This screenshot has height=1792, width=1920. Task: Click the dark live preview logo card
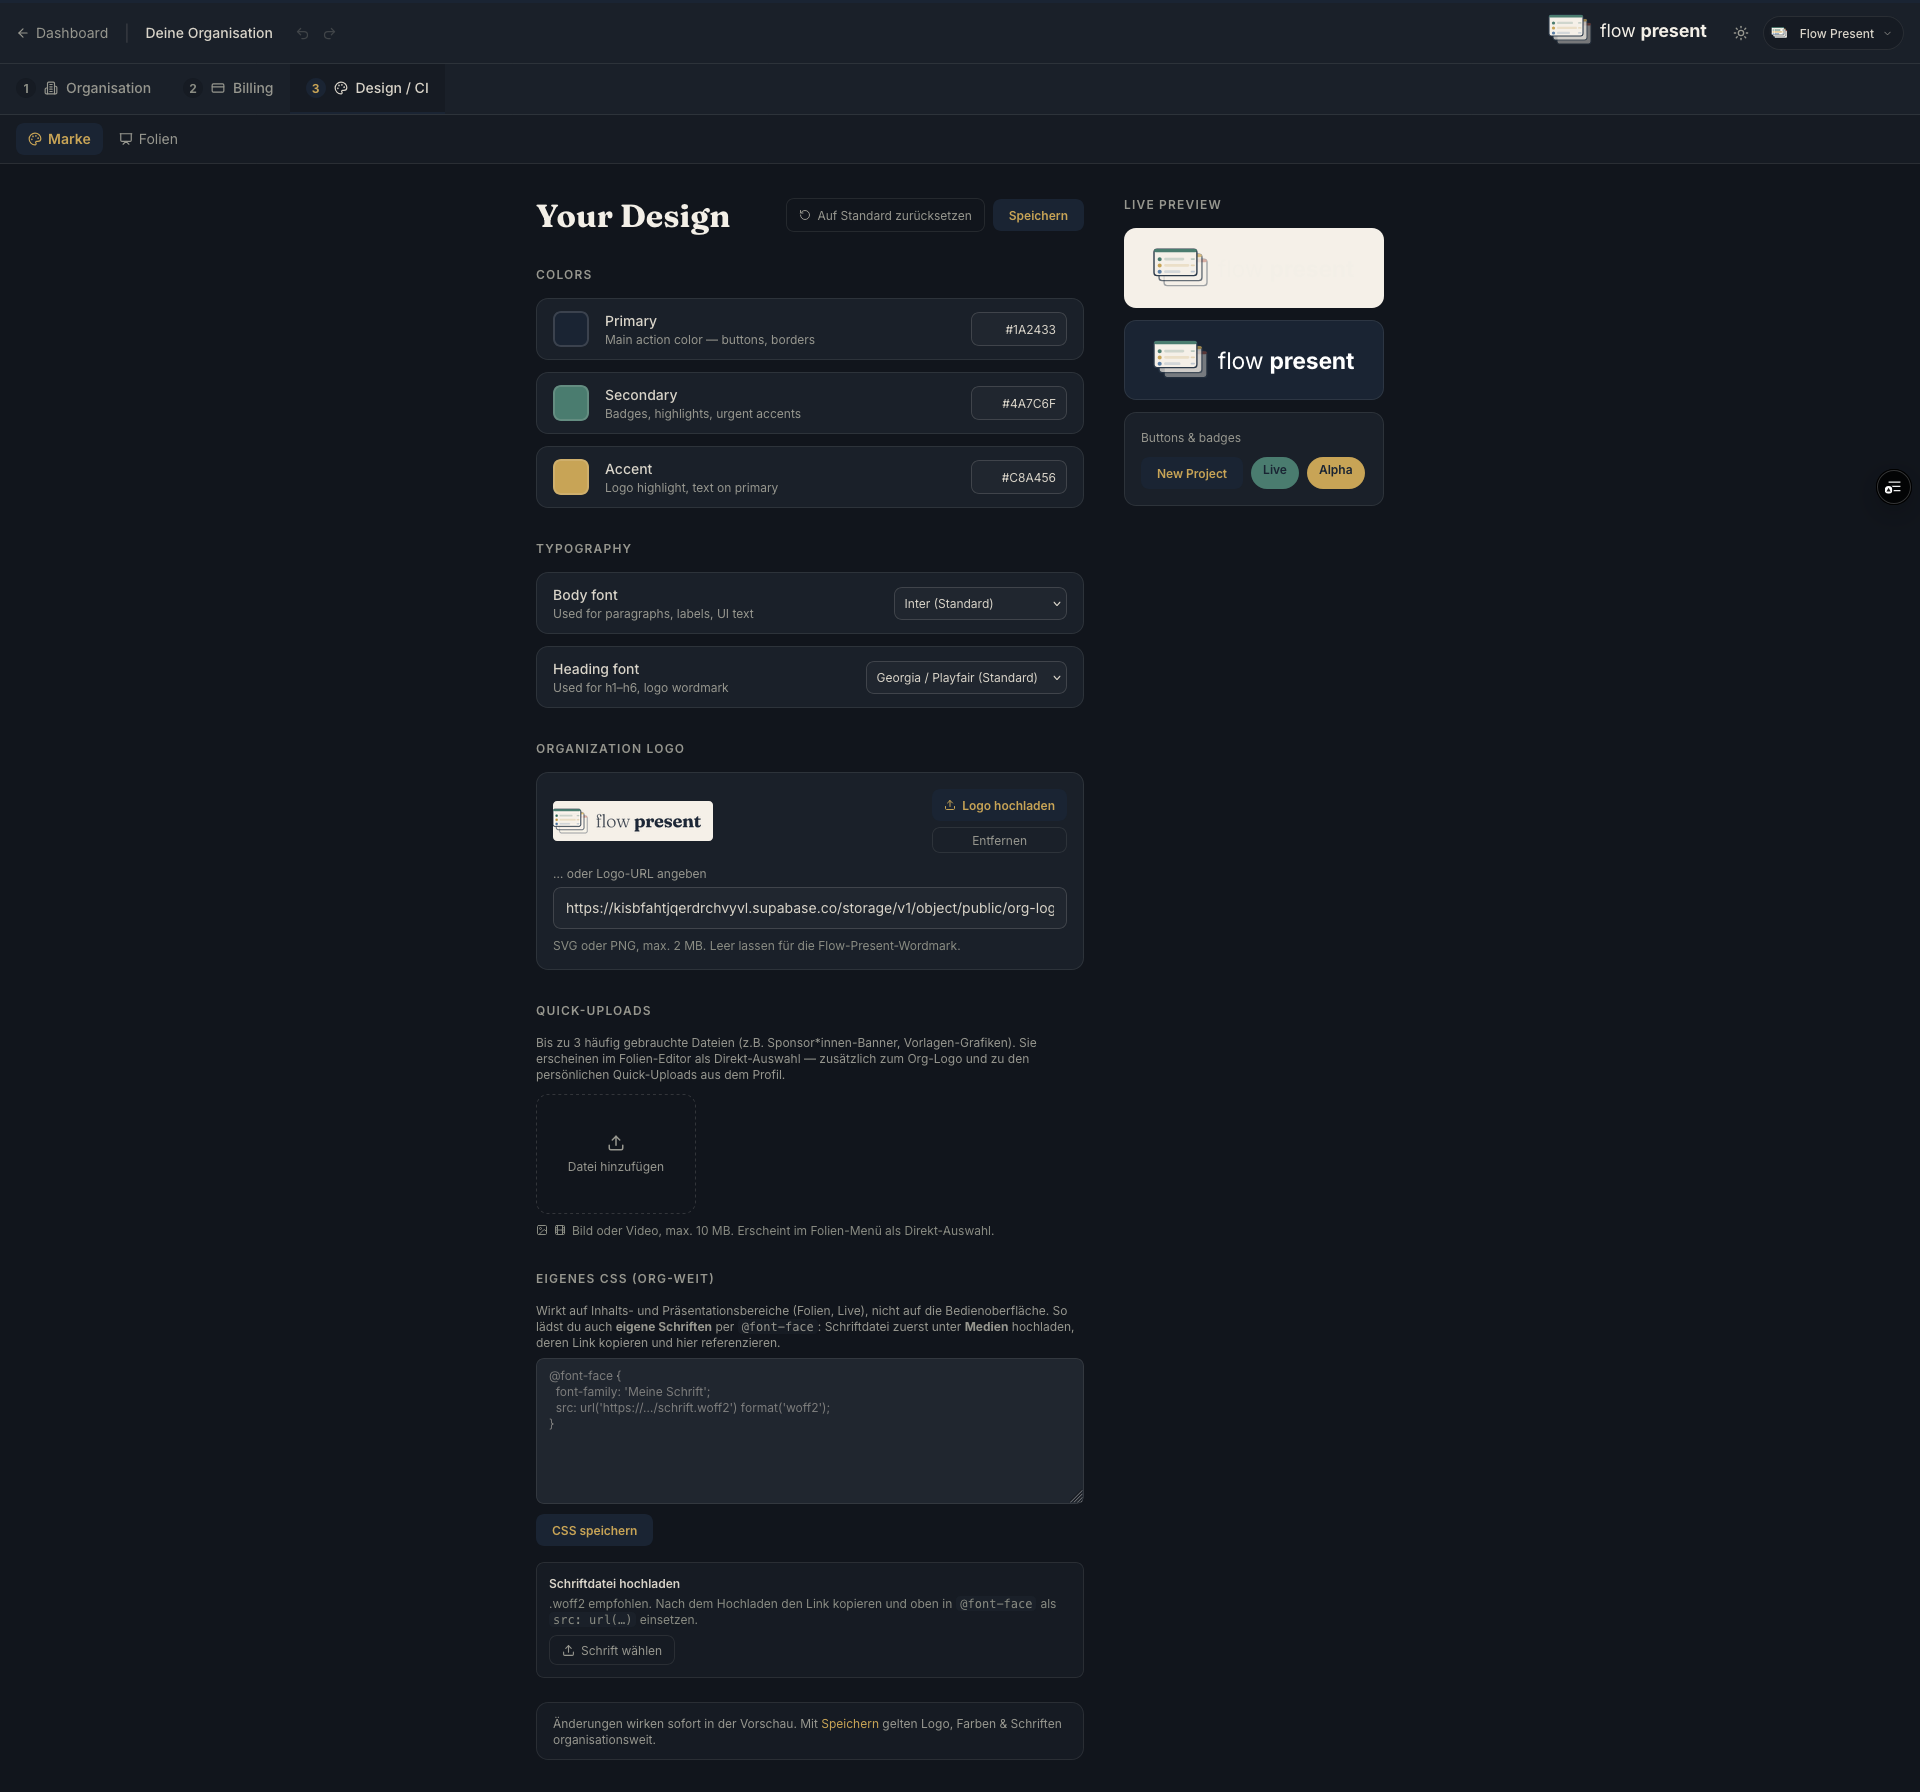pos(1254,360)
